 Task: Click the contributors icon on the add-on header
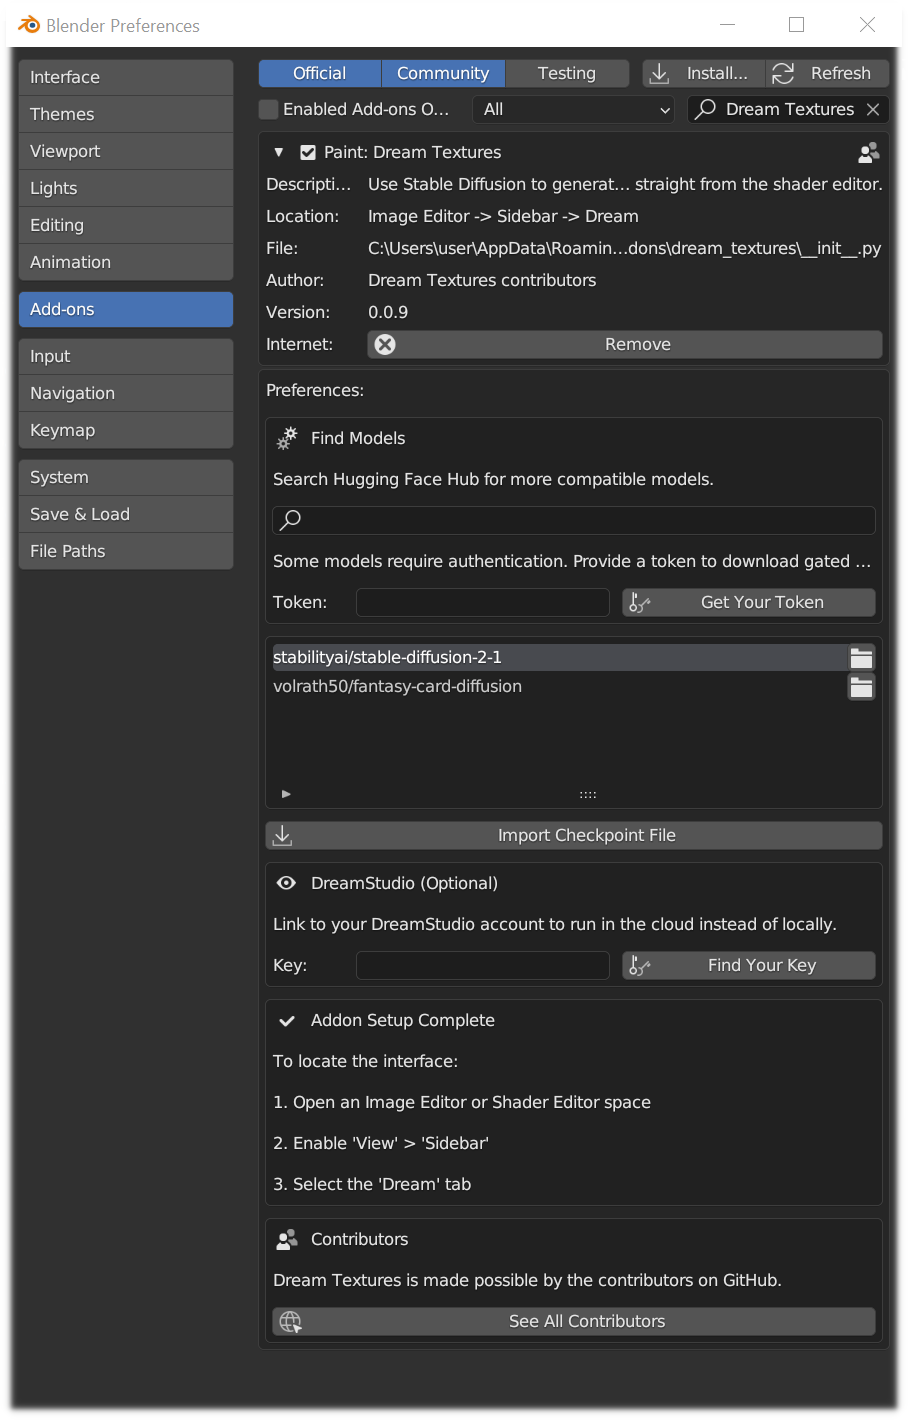[868, 152]
